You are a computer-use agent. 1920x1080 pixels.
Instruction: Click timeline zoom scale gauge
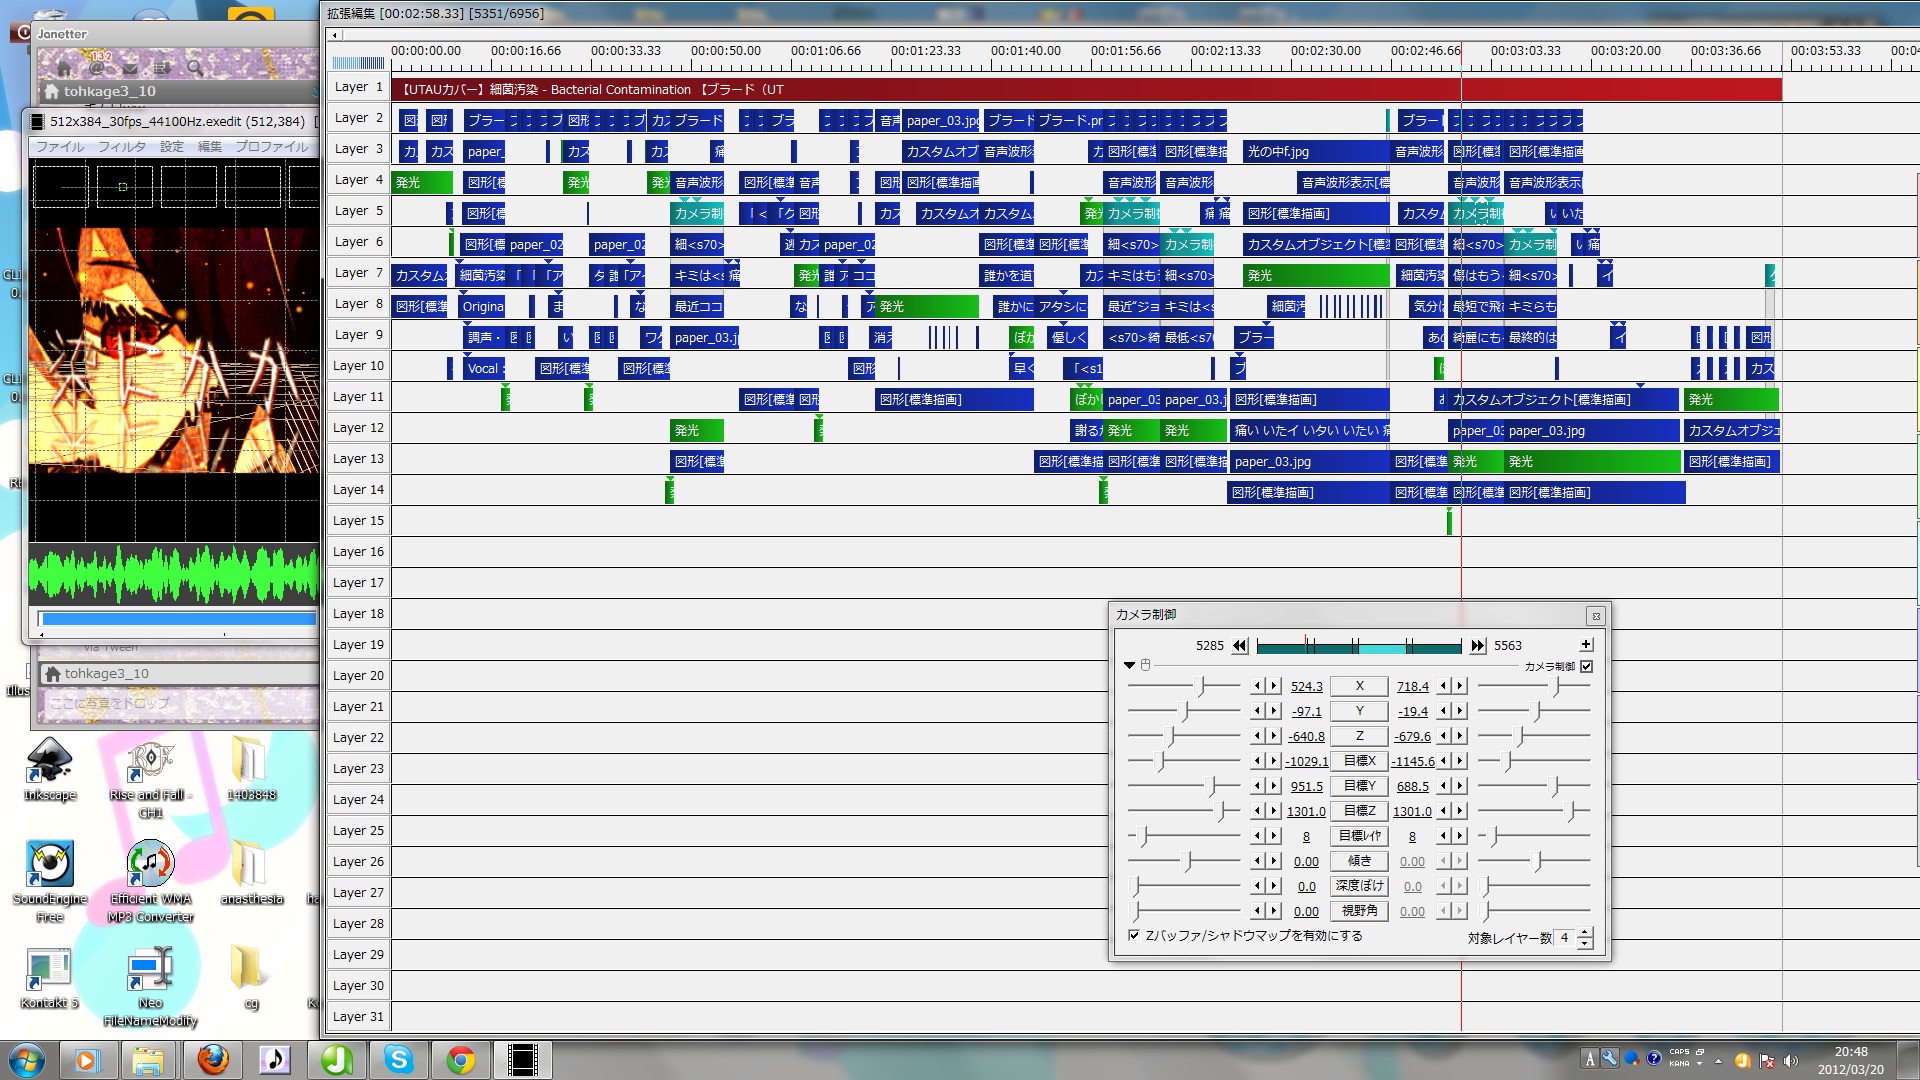coord(358,62)
